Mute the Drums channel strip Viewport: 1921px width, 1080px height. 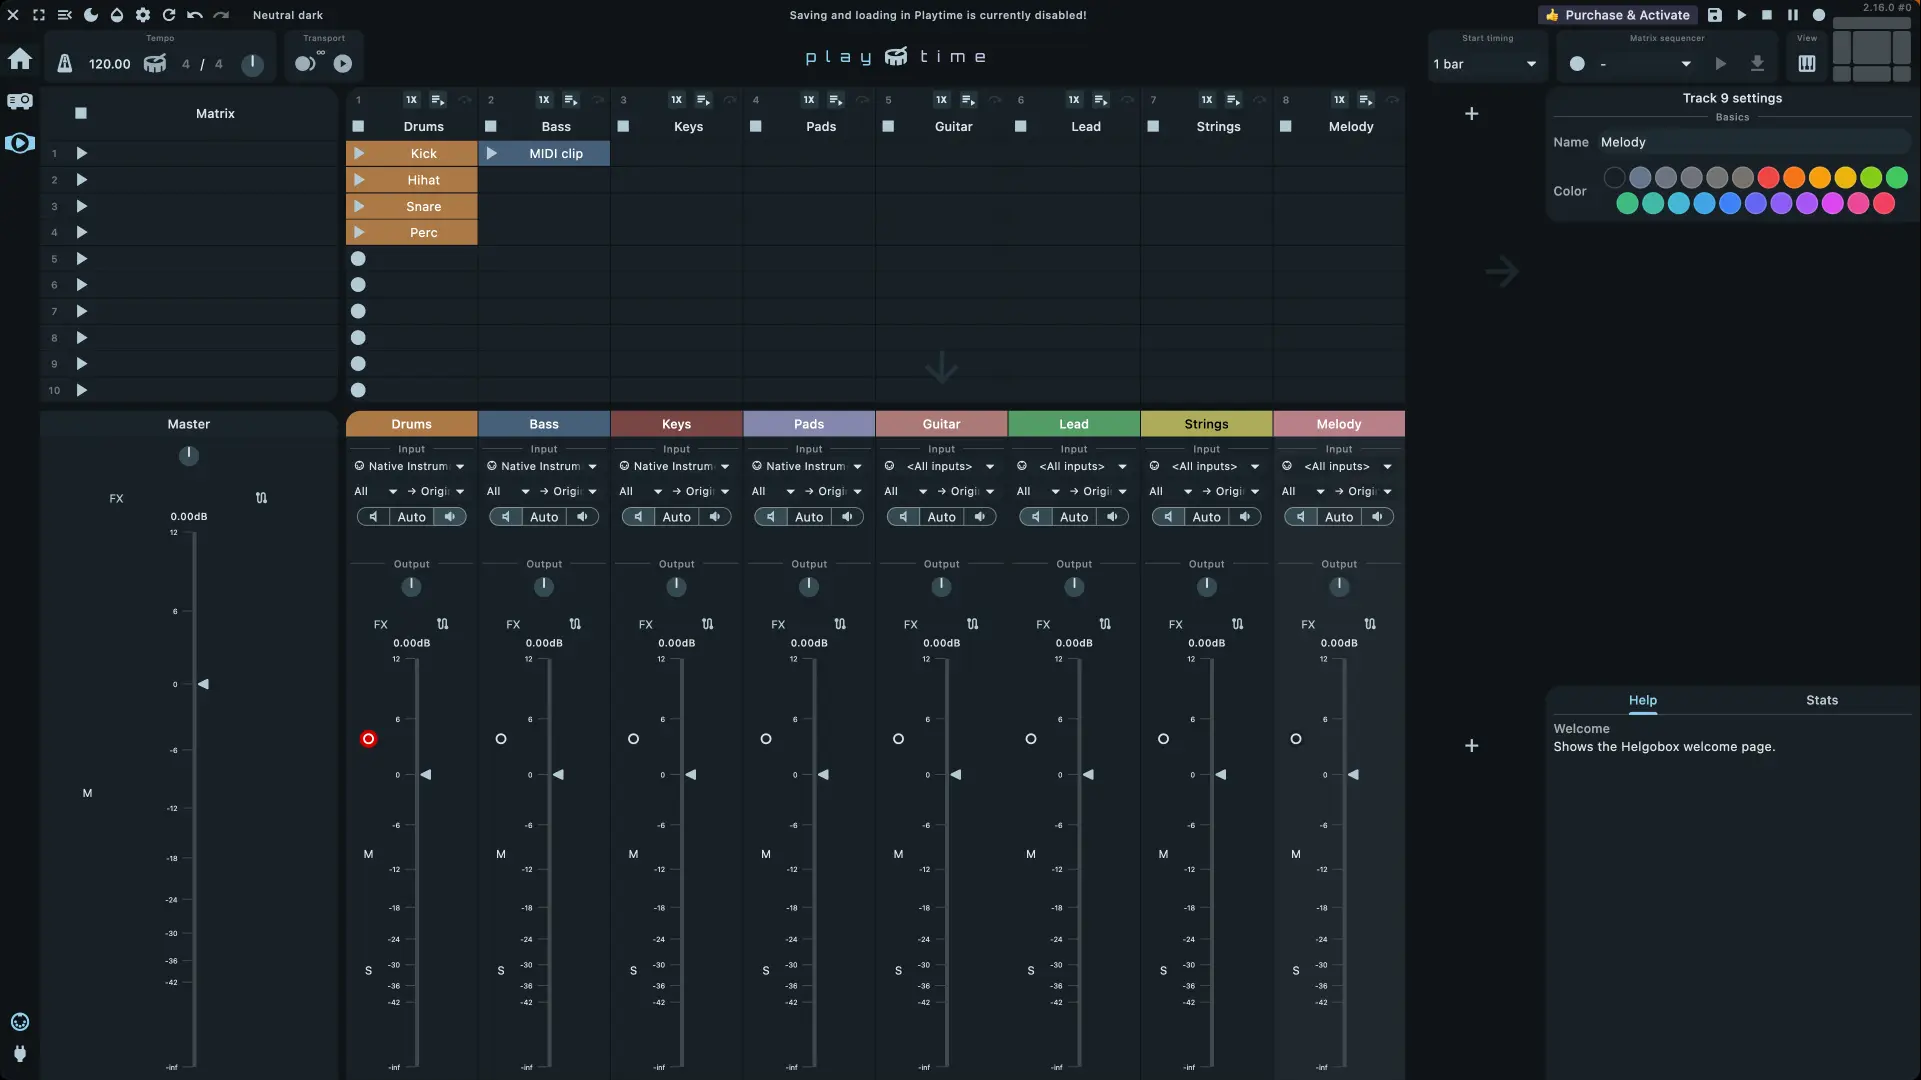point(368,854)
